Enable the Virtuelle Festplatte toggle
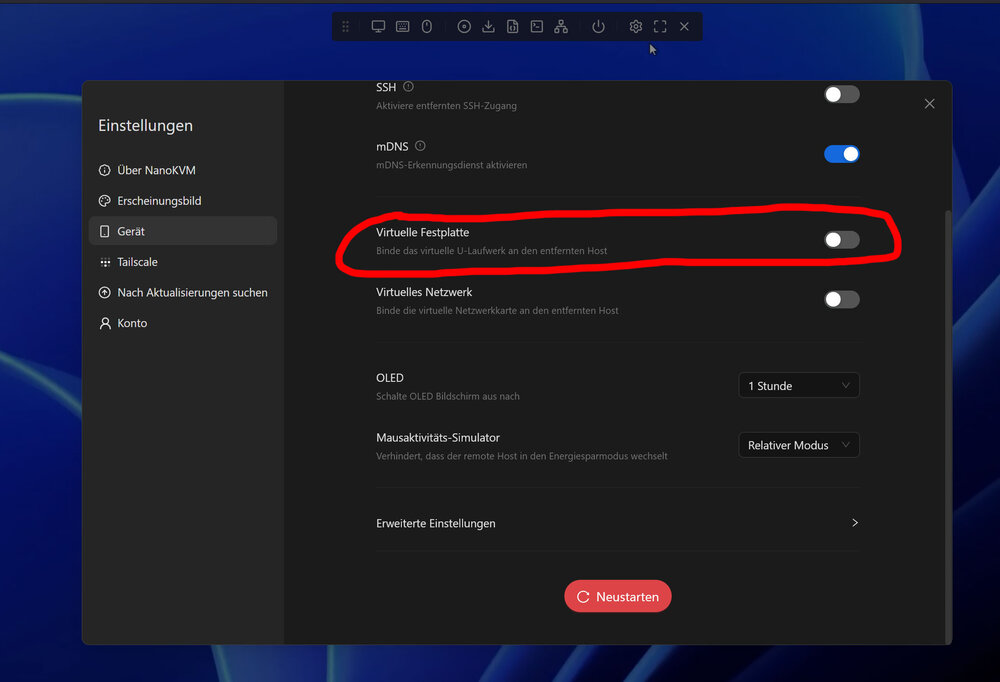1000x682 pixels. click(x=842, y=240)
